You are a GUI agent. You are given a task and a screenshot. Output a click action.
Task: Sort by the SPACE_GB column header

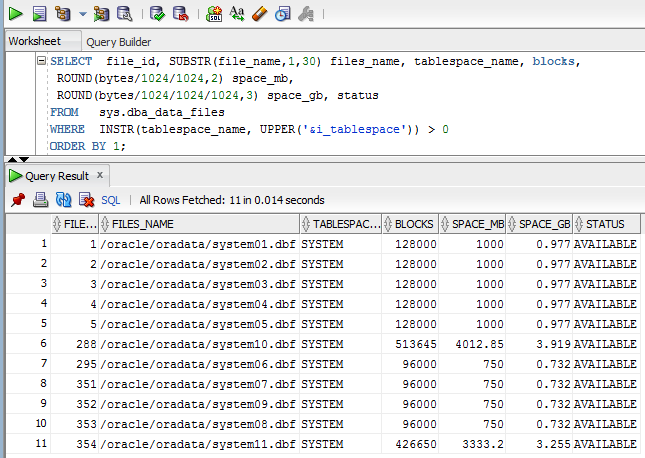point(539,224)
